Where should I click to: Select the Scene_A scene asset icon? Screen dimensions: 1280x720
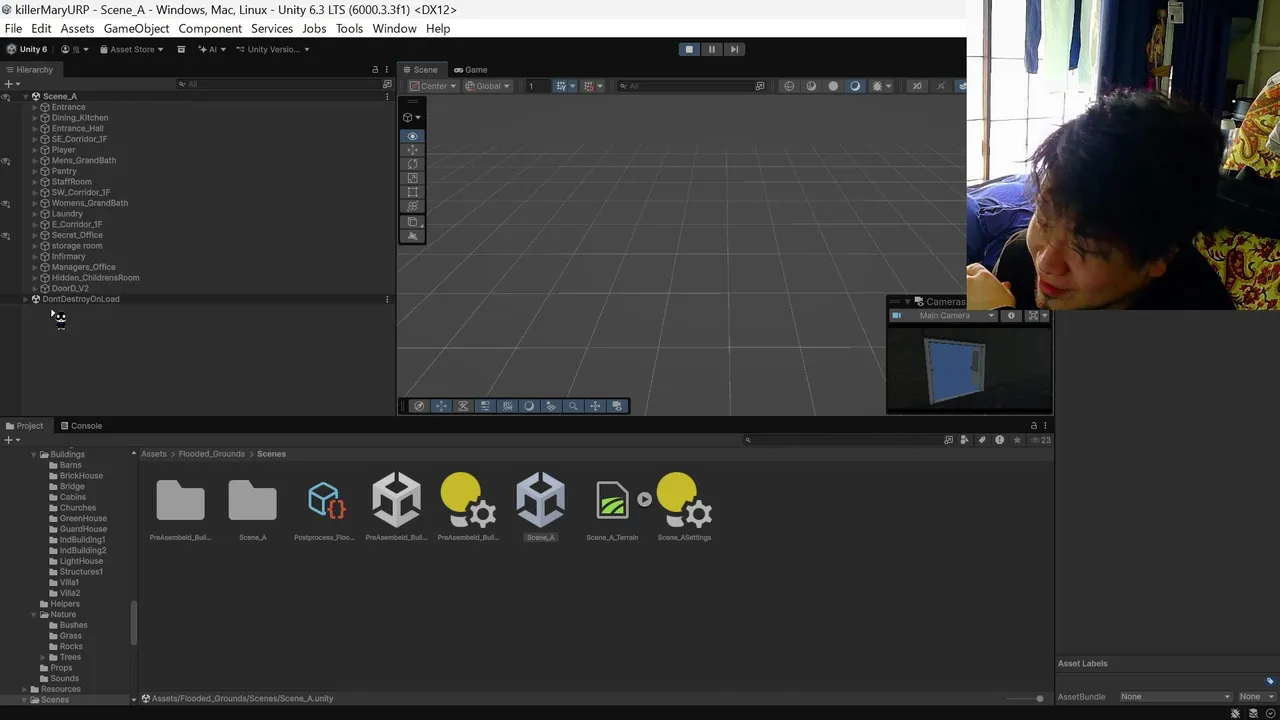pyautogui.click(x=540, y=500)
